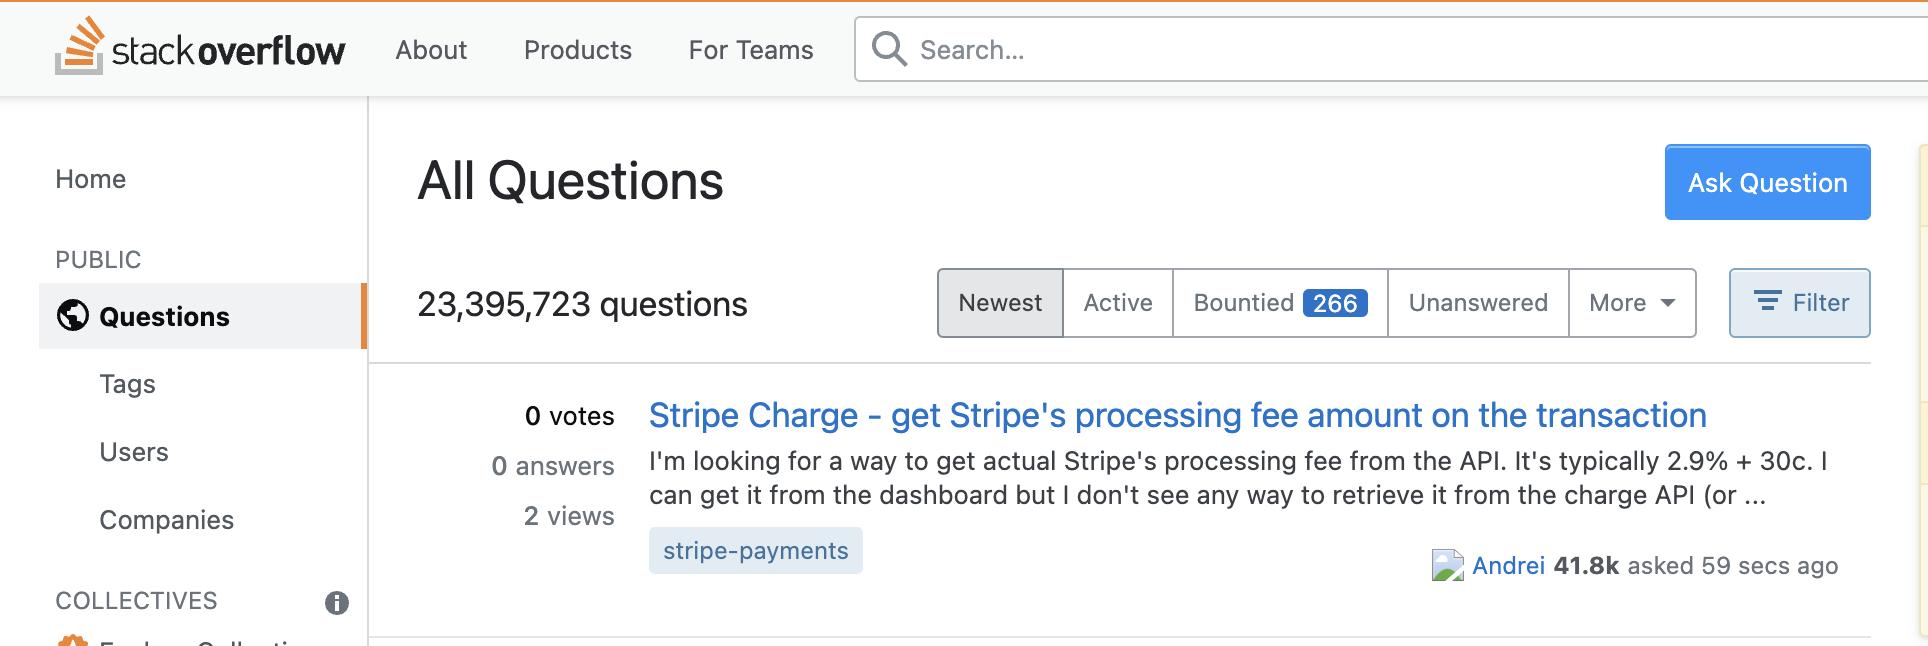The image size is (1928, 646).
Task: Switch to the Active tab
Action: [x=1117, y=303]
